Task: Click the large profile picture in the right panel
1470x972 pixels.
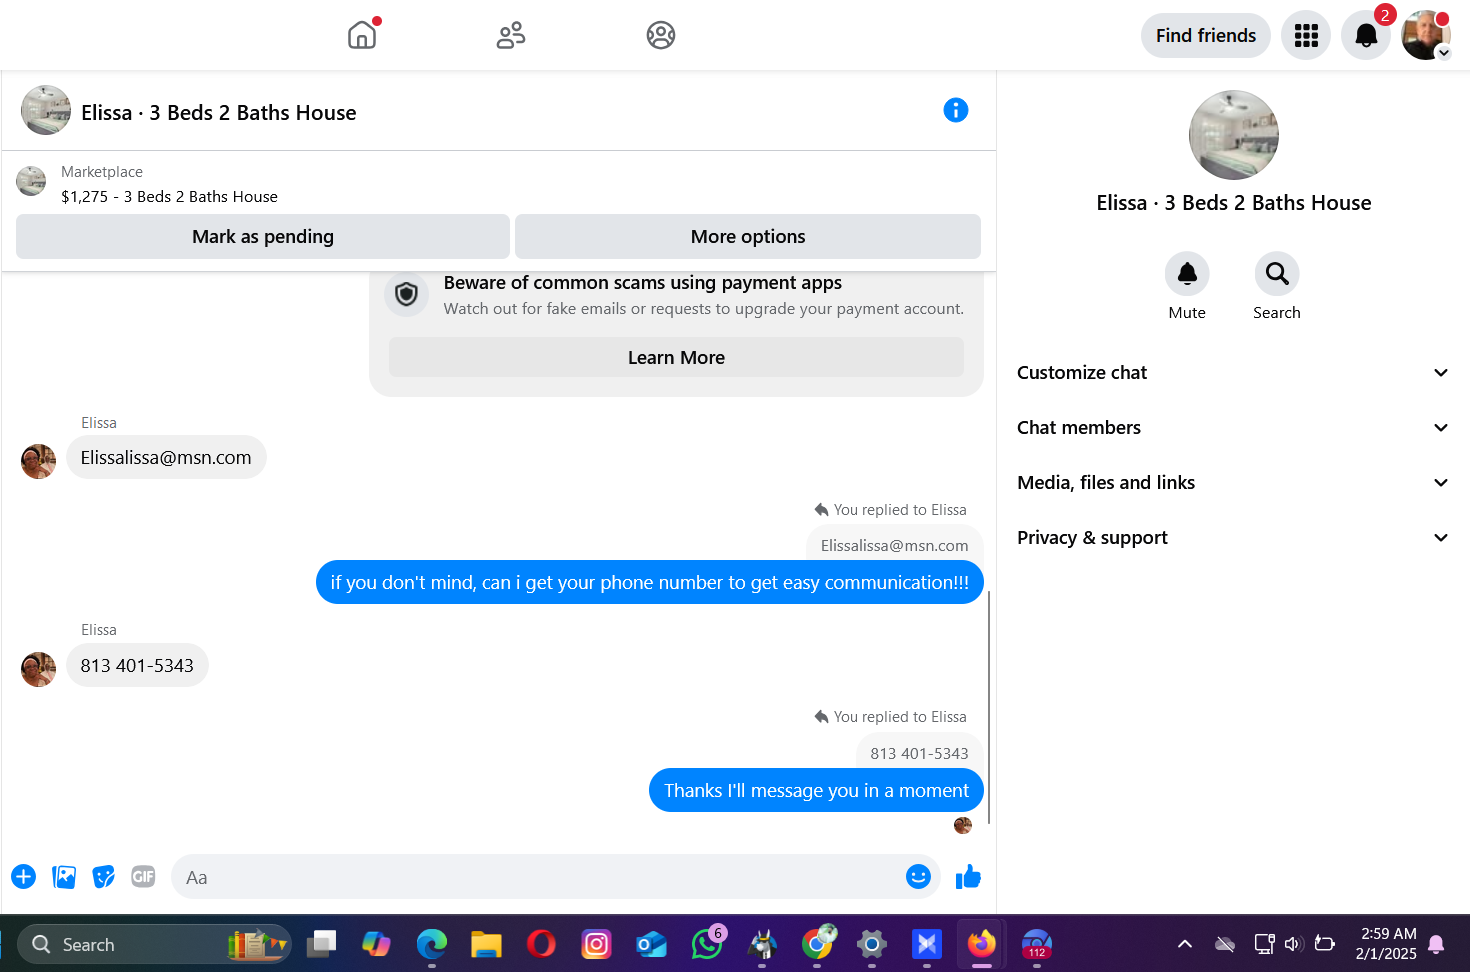Action: coord(1234,135)
